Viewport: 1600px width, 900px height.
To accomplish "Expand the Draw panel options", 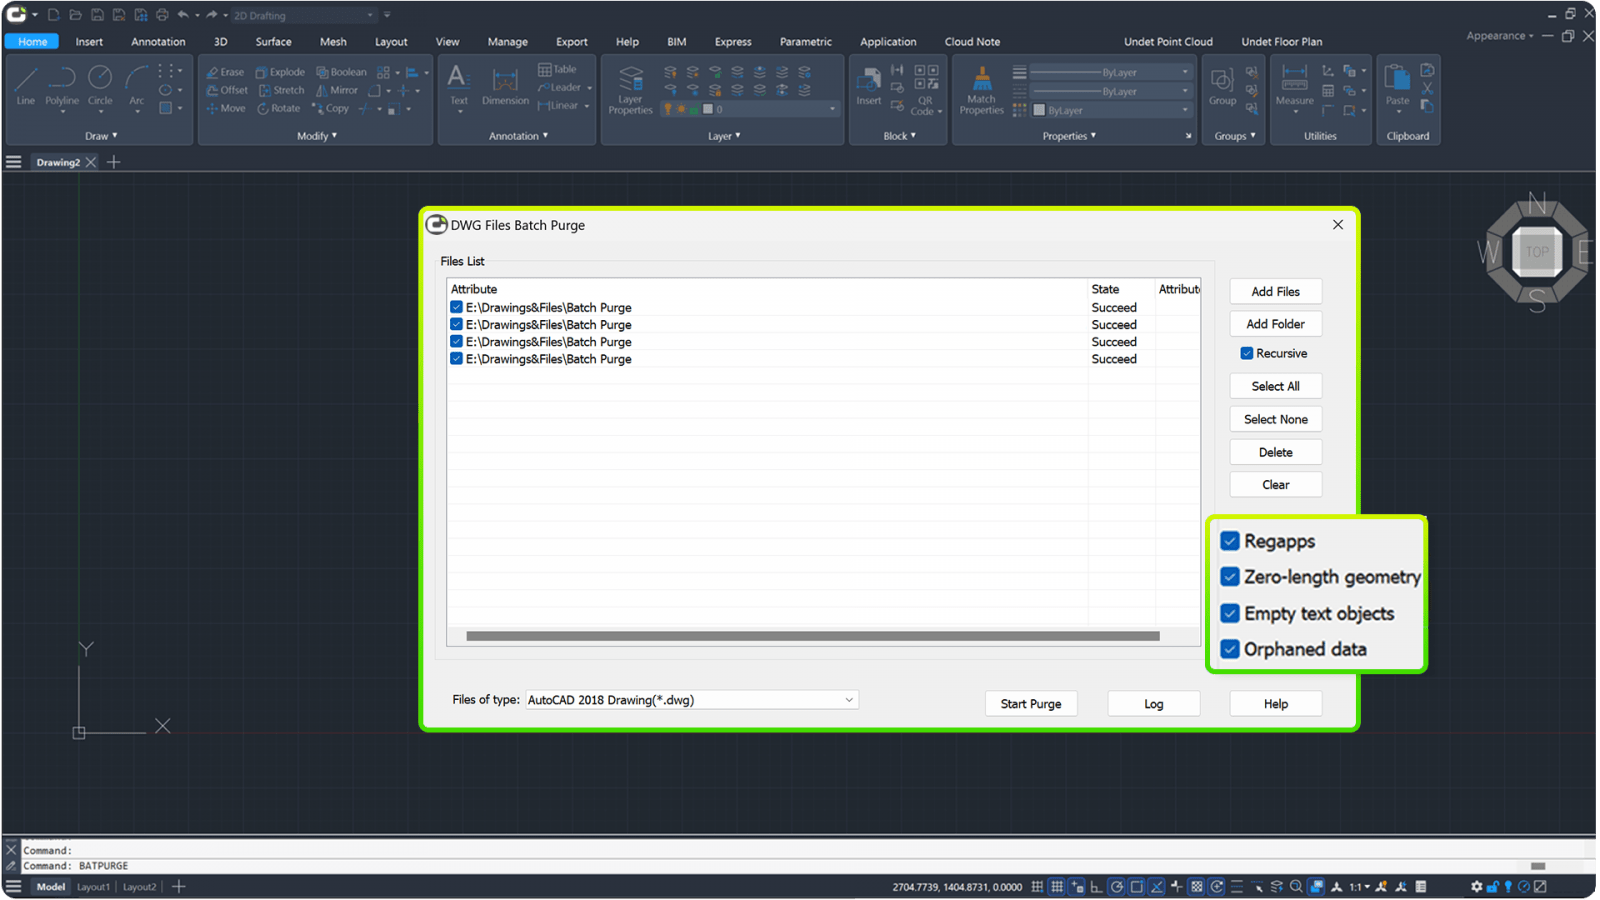I will (101, 136).
